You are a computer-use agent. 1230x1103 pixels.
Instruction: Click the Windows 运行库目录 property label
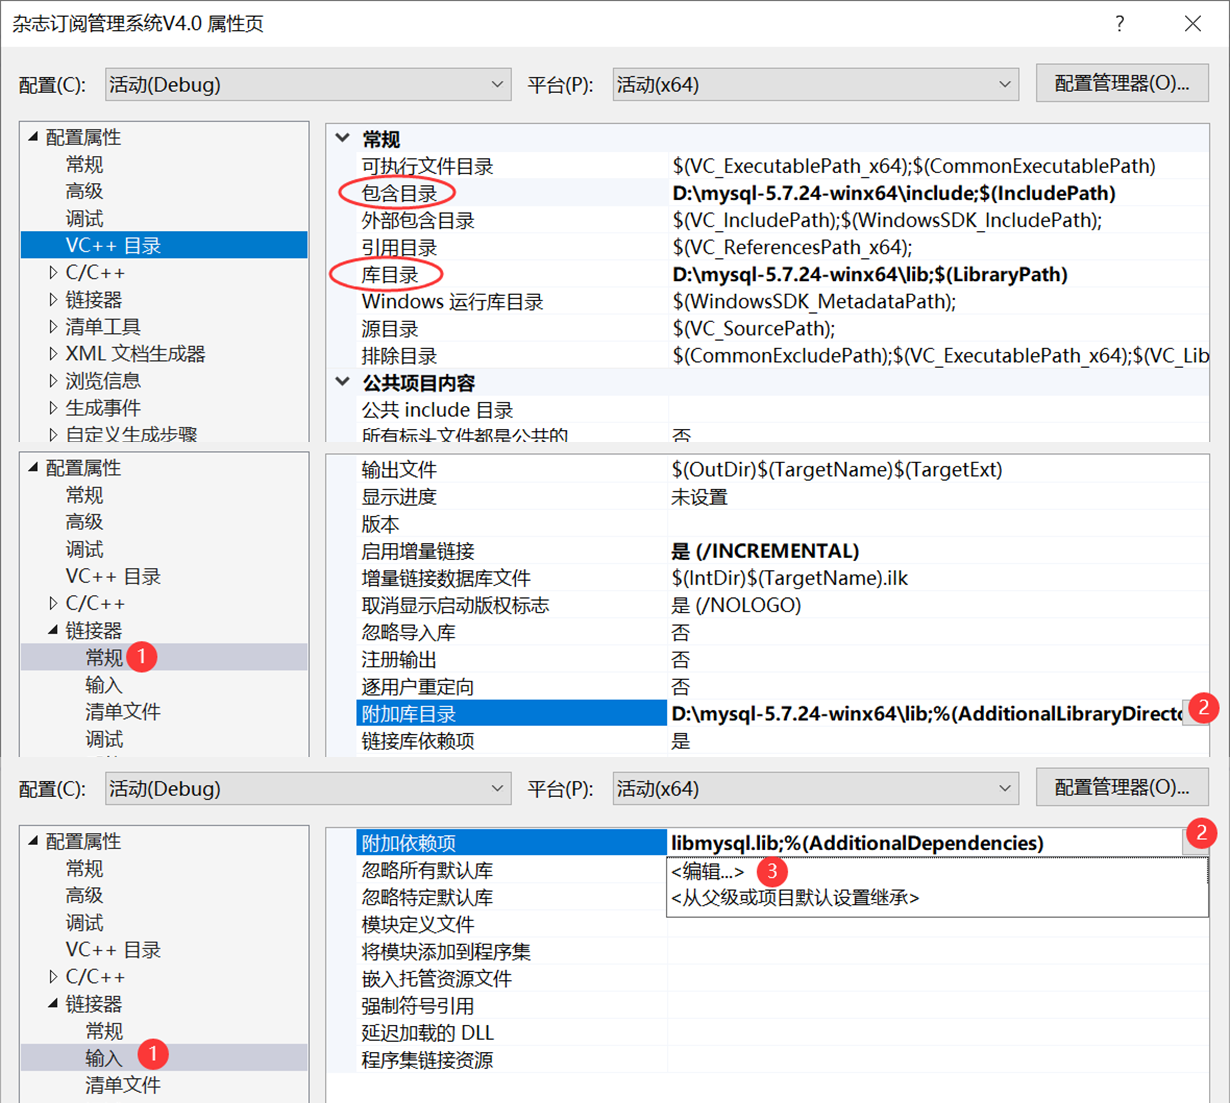(452, 301)
